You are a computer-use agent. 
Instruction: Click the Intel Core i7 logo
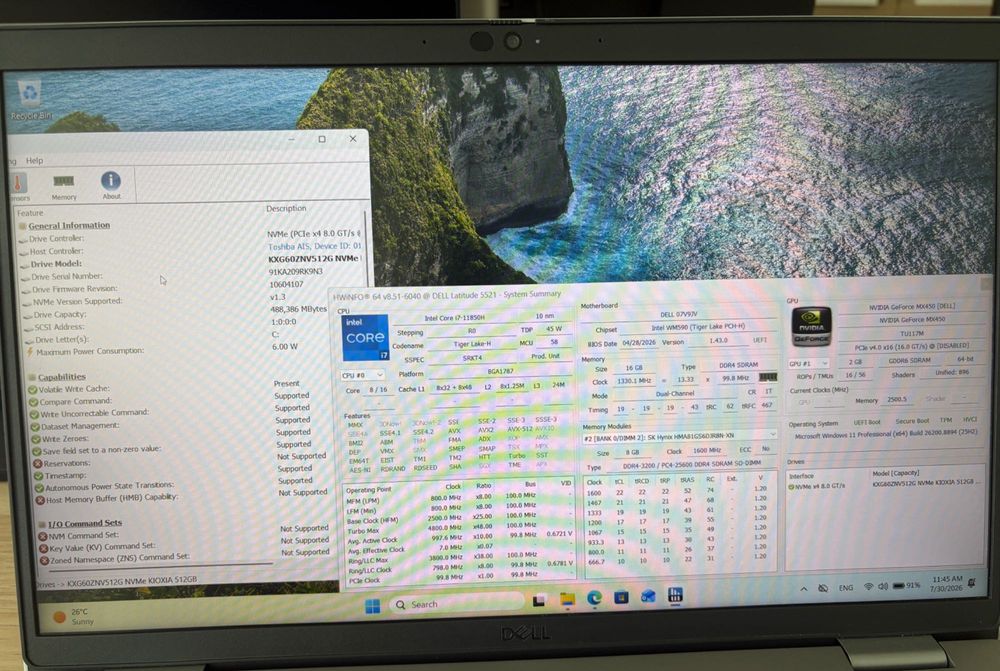[x=365, y=337]
